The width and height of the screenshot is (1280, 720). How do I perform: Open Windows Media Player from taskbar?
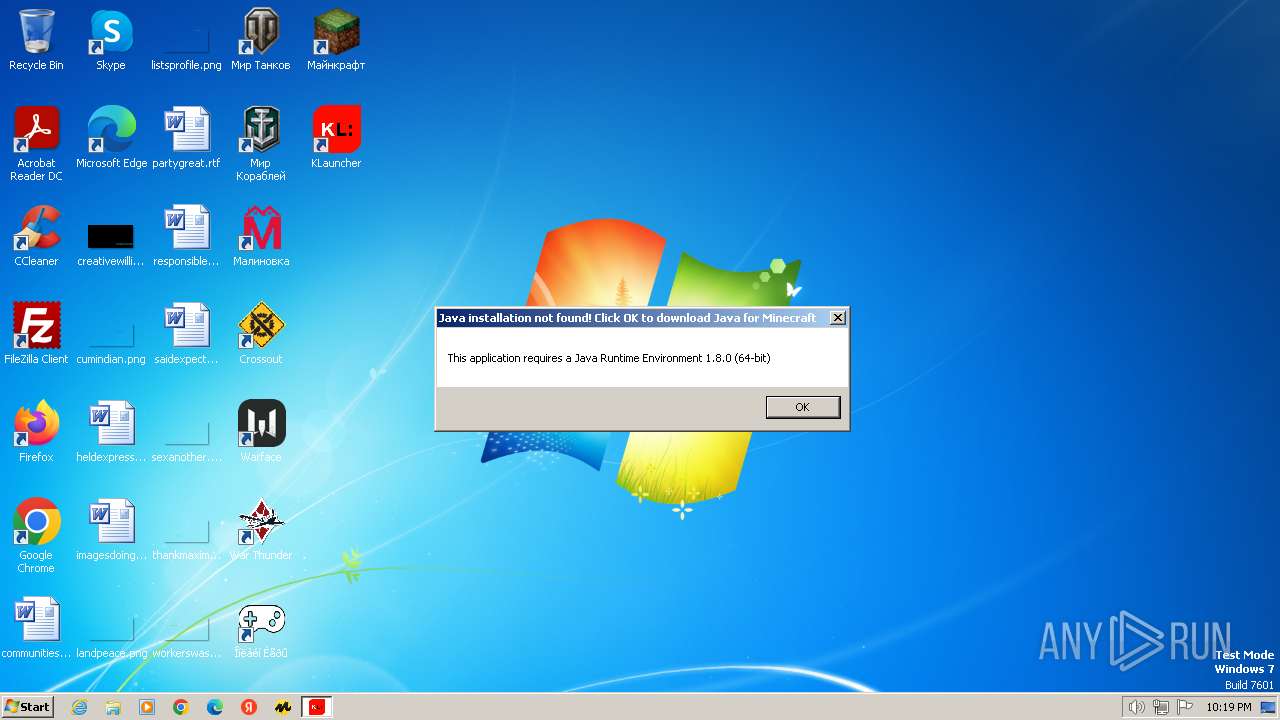(147, 707)
